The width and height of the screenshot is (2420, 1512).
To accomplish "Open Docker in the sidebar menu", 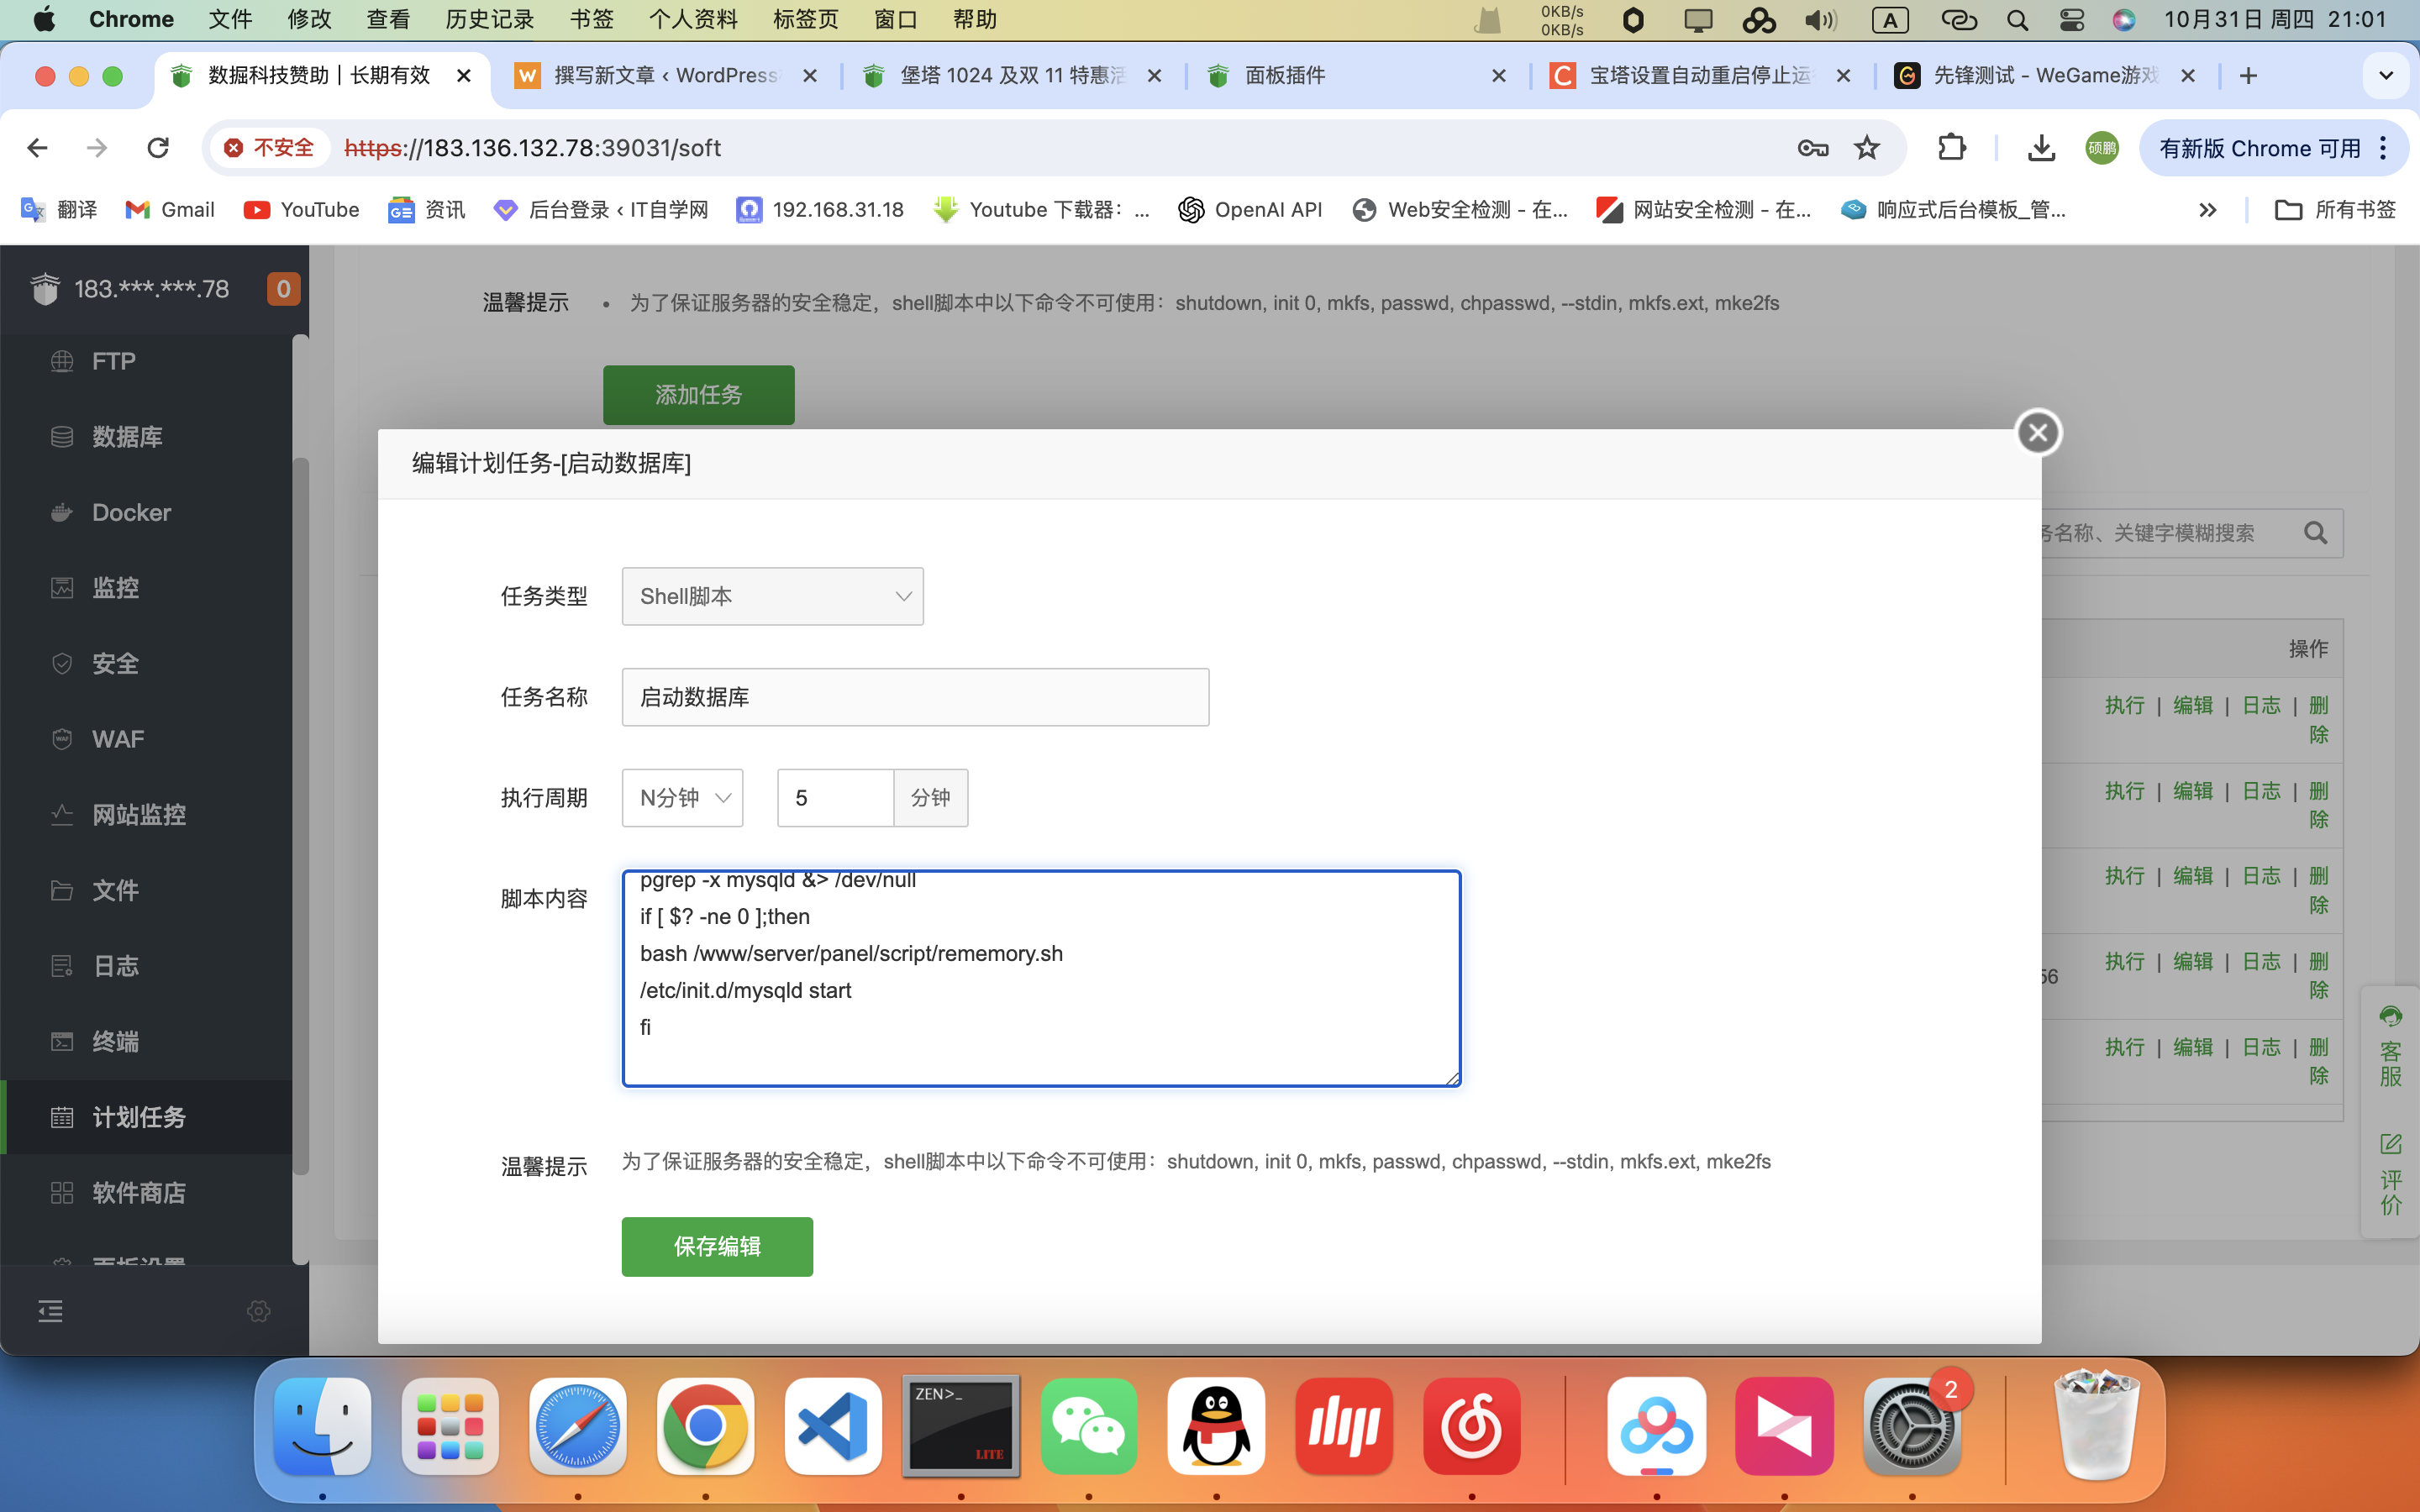I will click(131, 512).
